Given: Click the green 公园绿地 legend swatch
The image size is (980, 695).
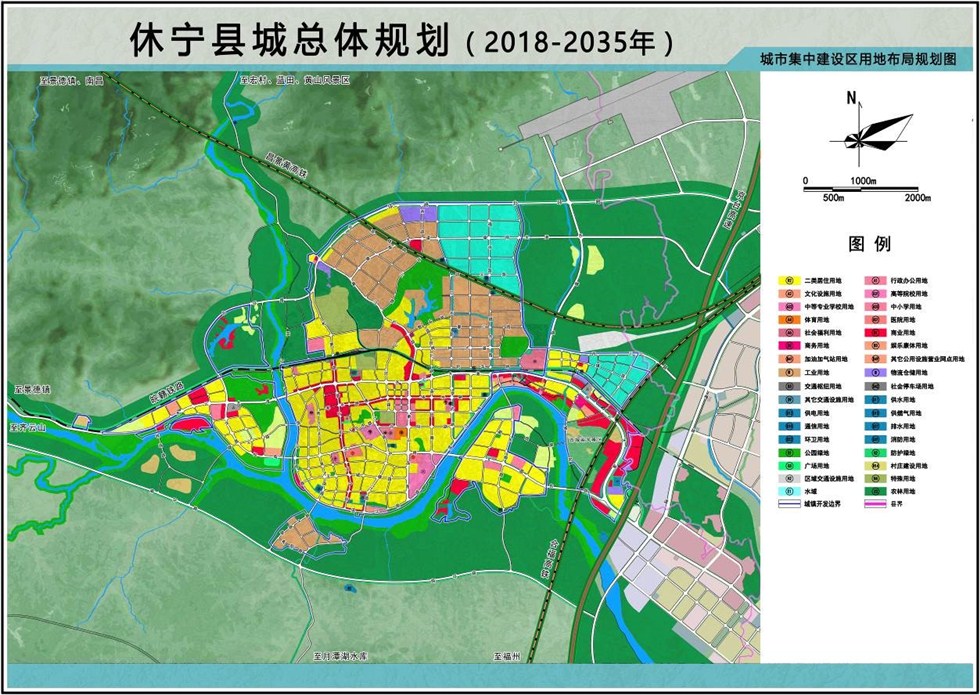Looking at the screenshot, I should (x=790, y=452).
